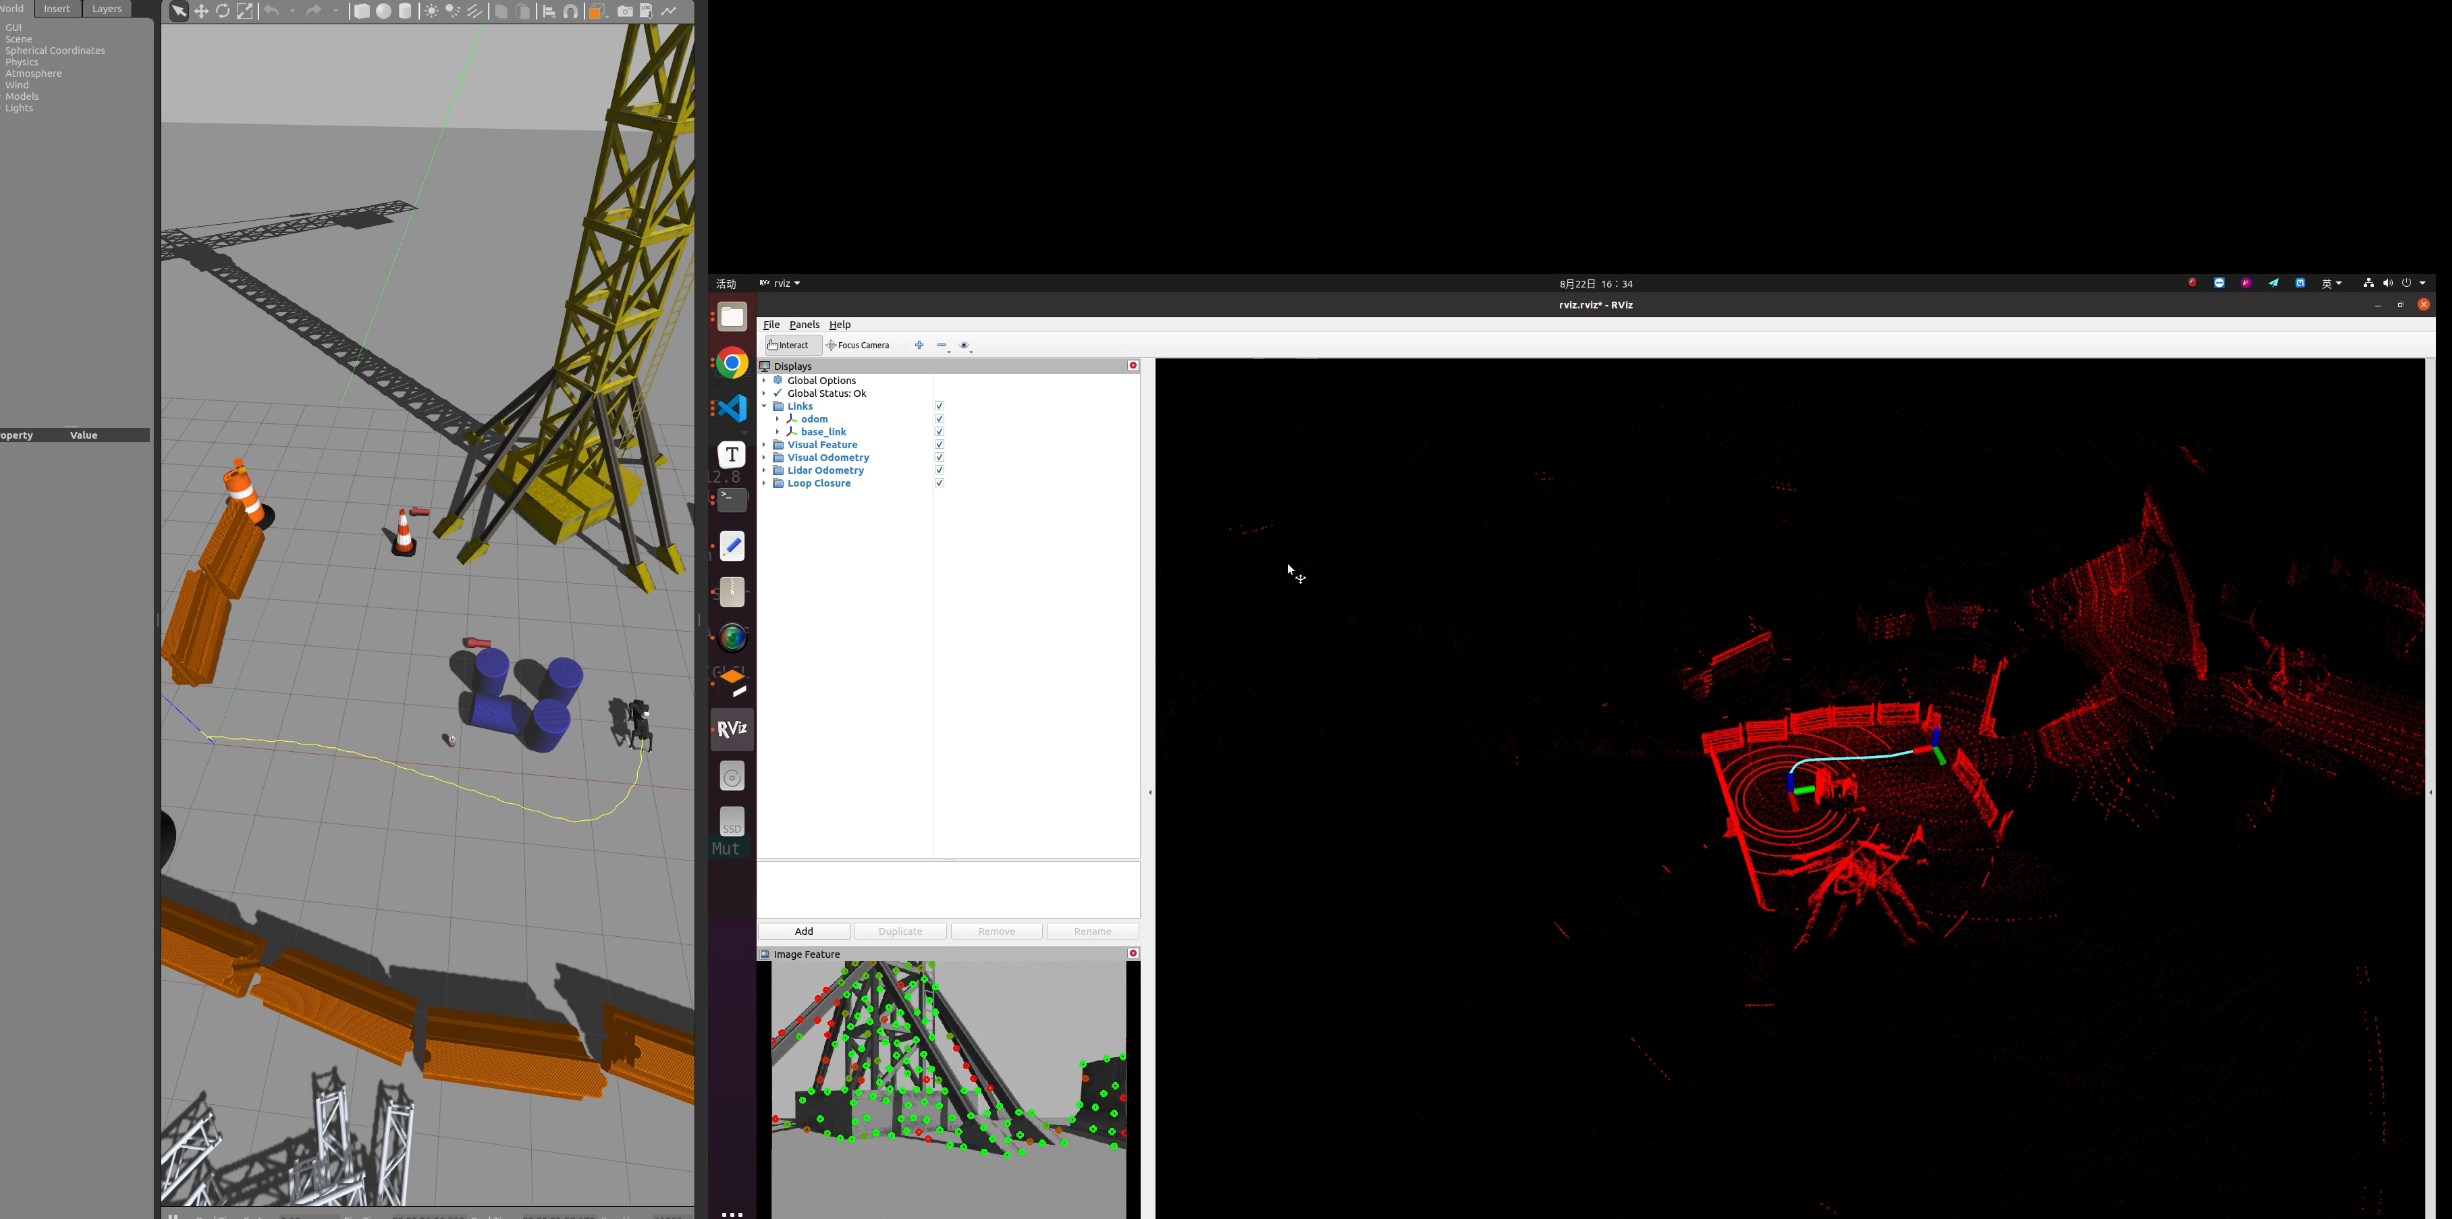The width and height of the screenshot is (2452, 1219).
Task: Toggle visibility checkbox for Loop Closure
Action: click(940, 483)
